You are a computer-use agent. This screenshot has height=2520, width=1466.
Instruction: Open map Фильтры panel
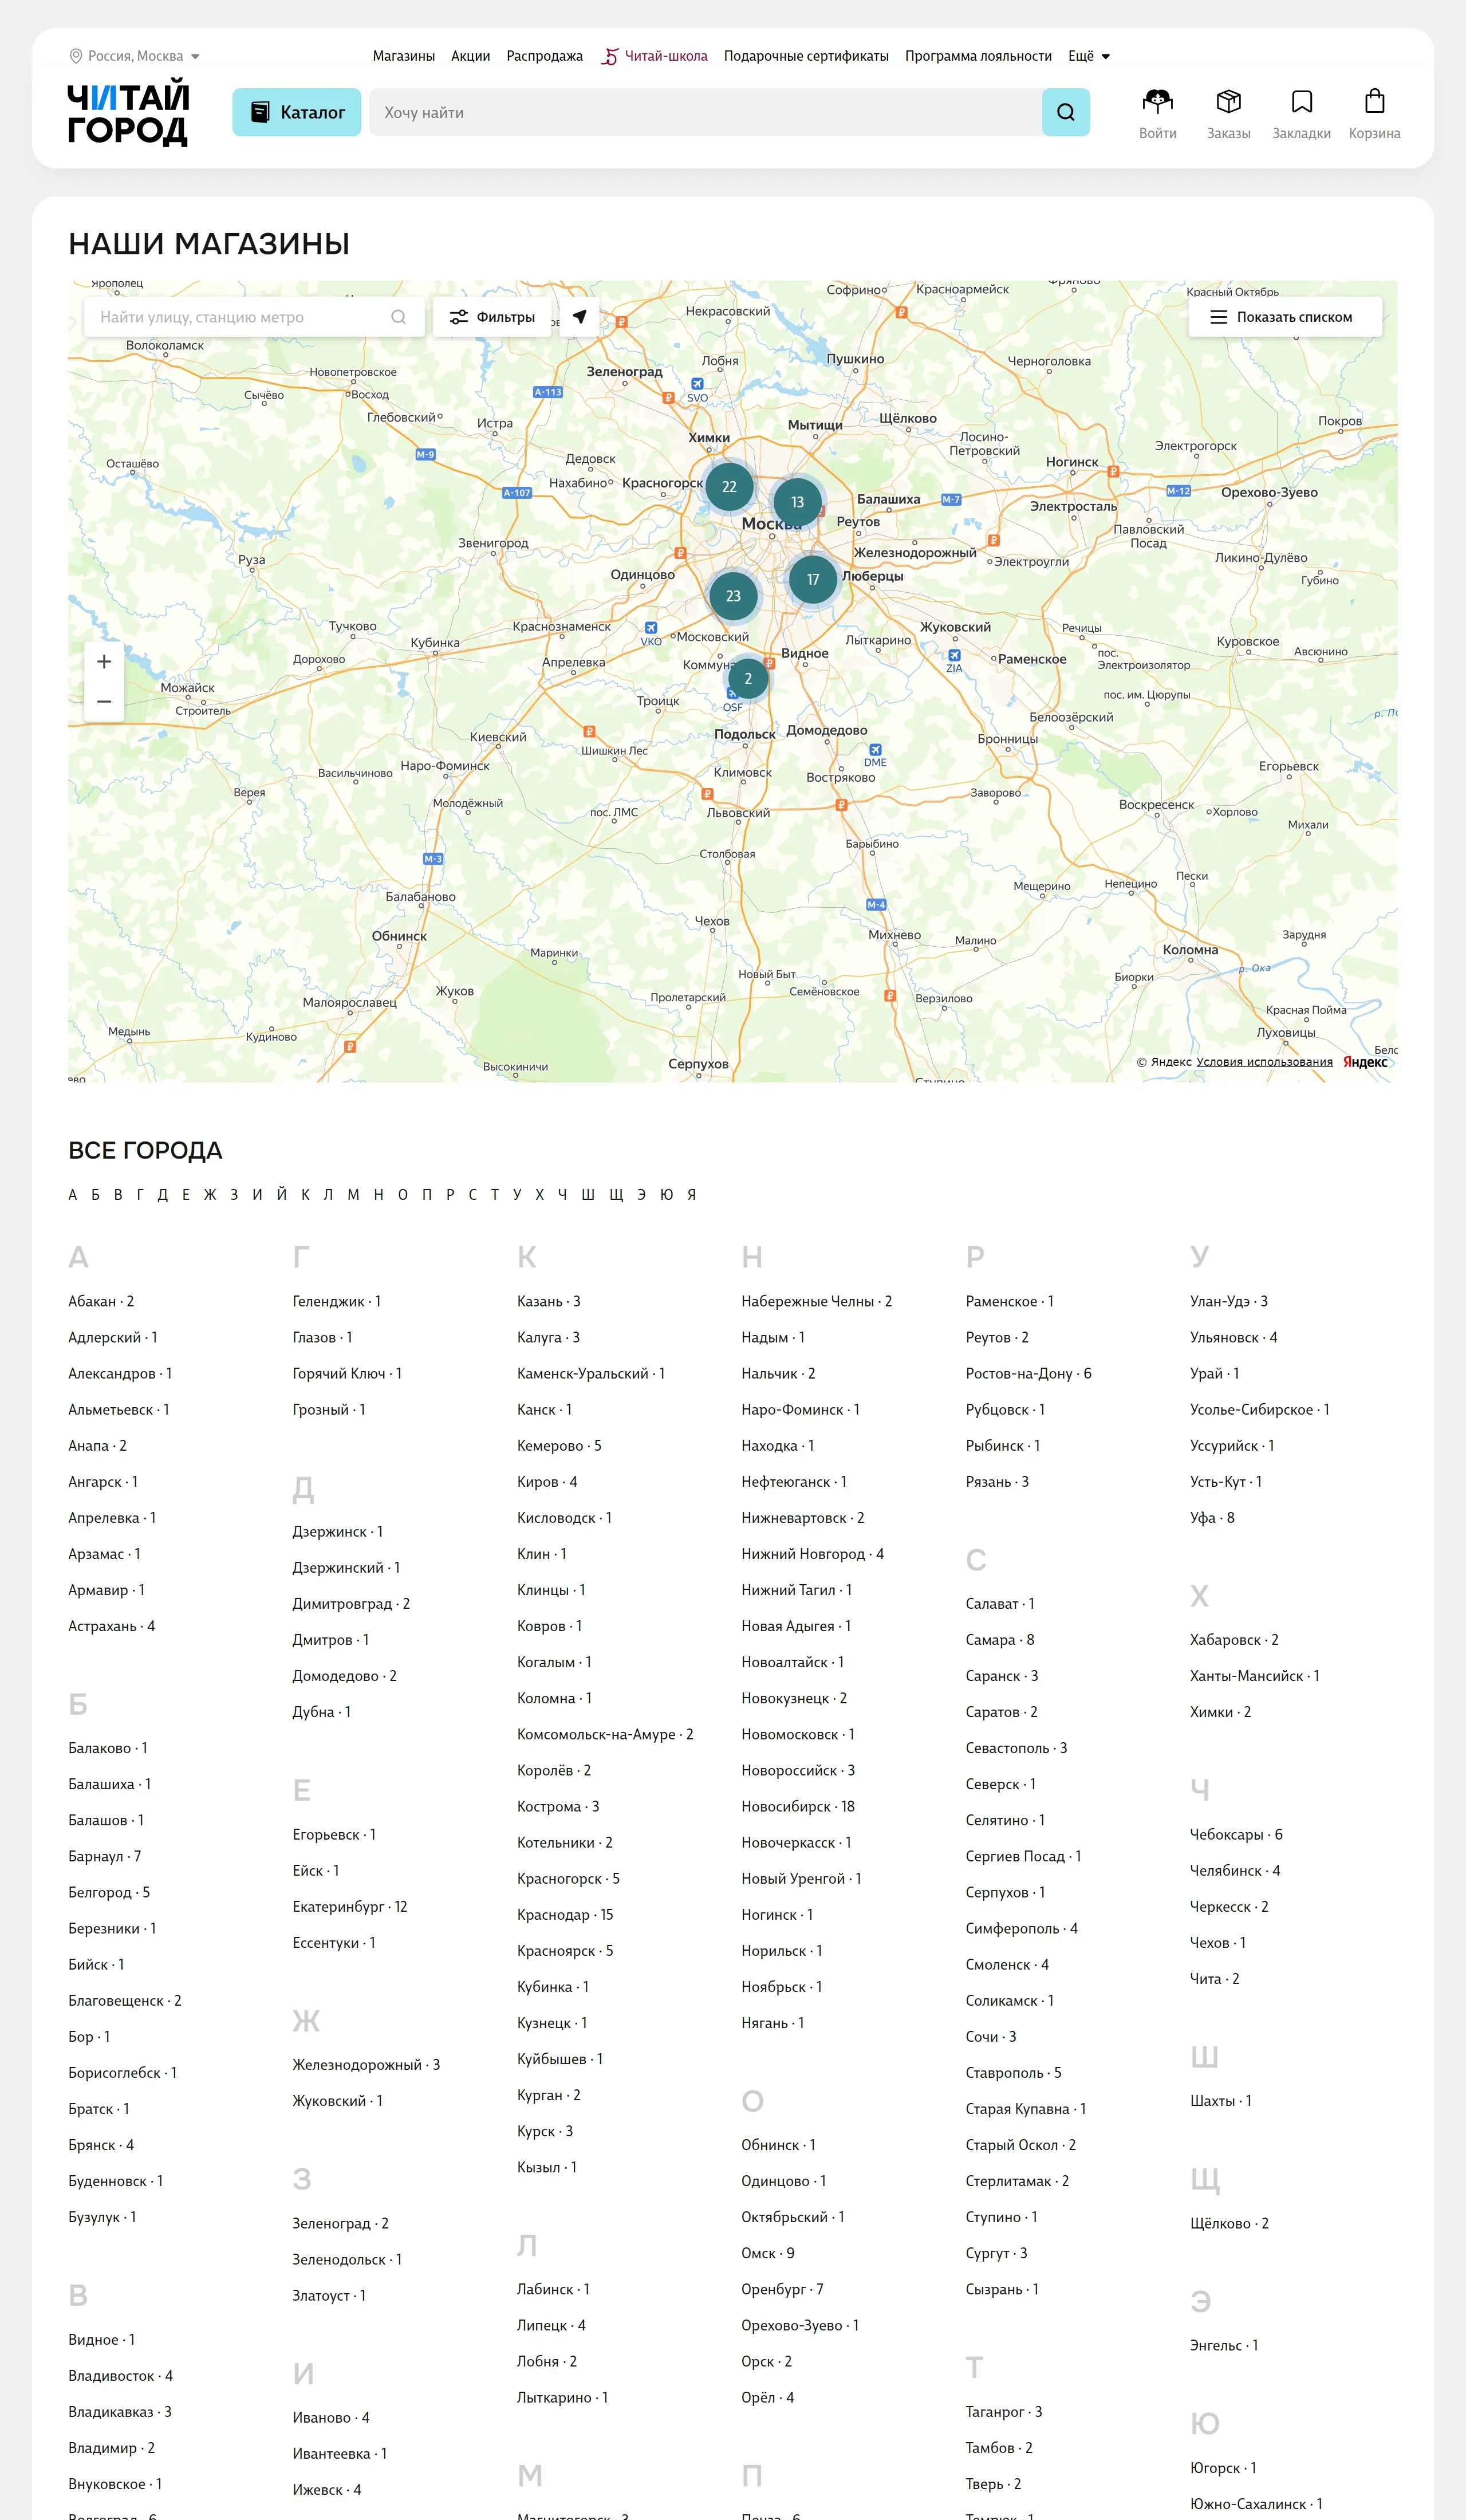point(492,317)
